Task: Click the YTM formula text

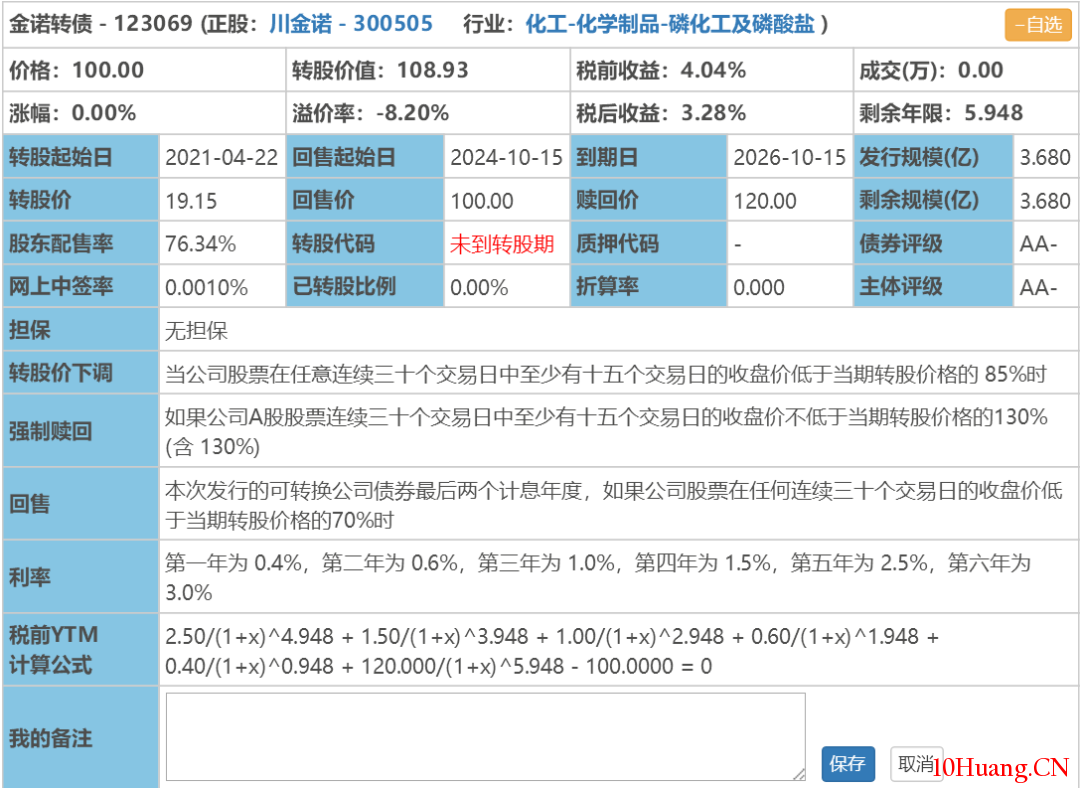Action: (x=552, y=651)
